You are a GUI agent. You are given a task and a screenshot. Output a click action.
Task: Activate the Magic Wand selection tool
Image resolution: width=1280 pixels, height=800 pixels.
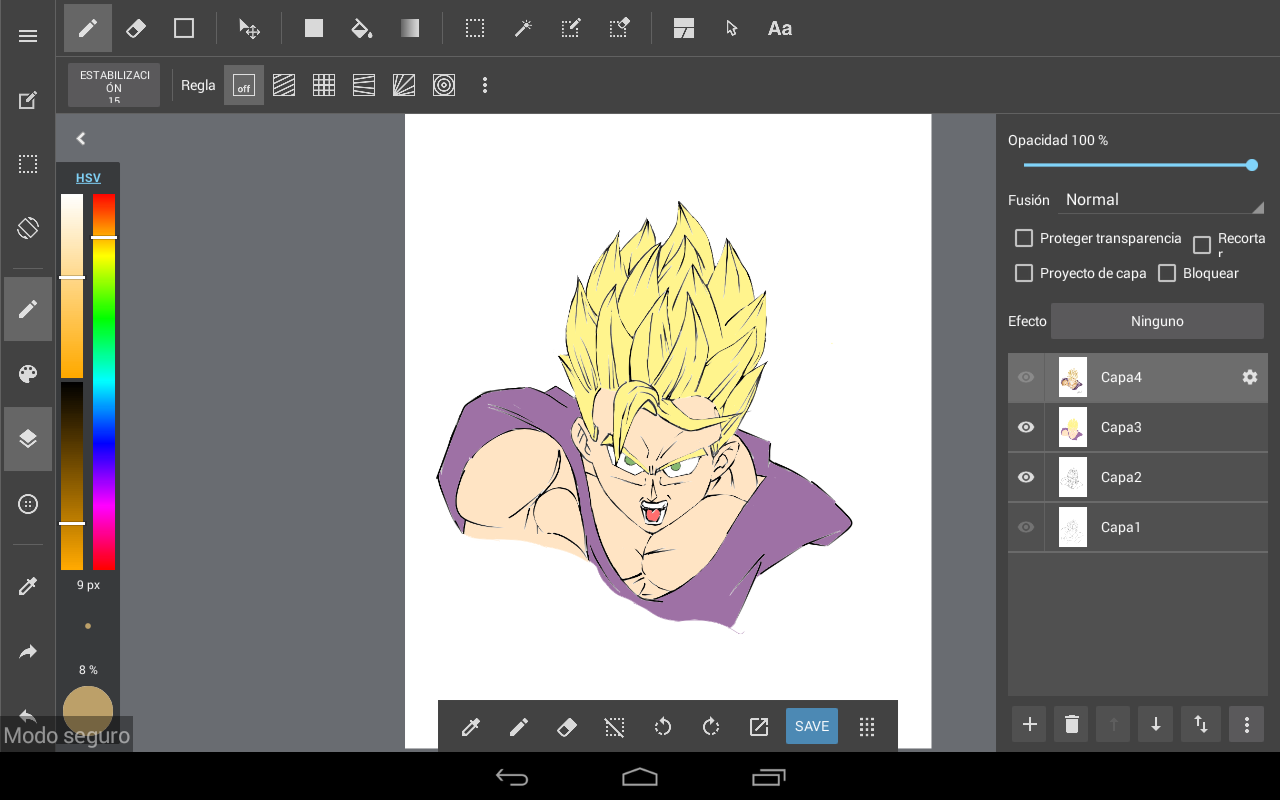click(523, 29)
